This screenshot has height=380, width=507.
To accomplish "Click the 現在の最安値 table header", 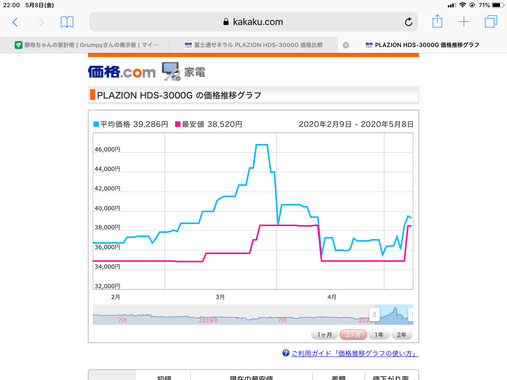I will tap(251, 378).
